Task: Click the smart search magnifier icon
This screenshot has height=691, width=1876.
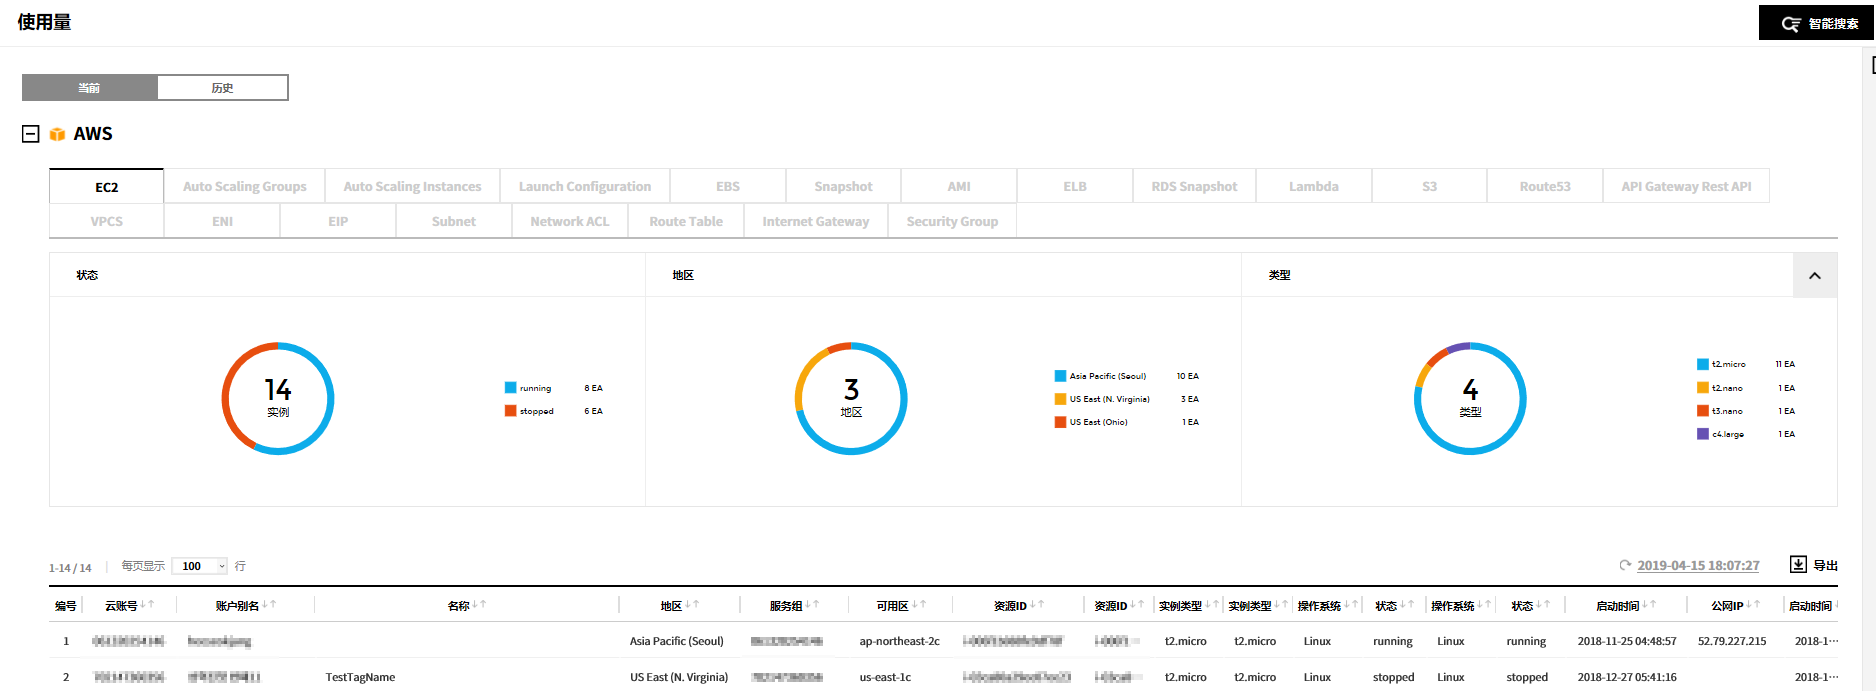Action: pos(1790,24)
